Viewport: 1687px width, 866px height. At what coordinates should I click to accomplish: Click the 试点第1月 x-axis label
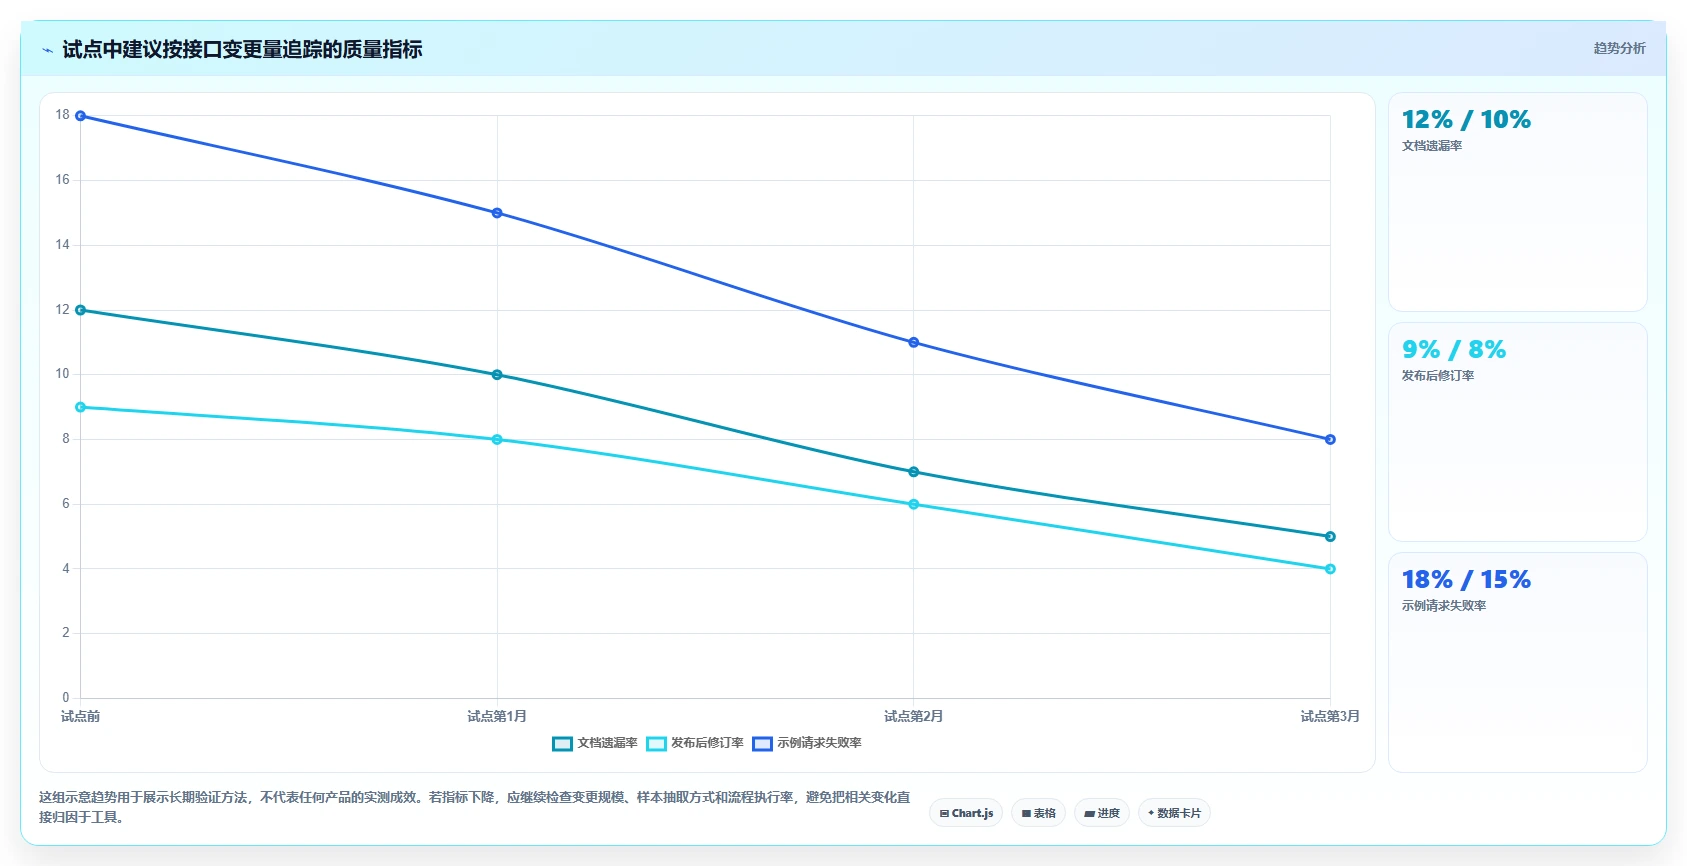[x=497, y=716]
